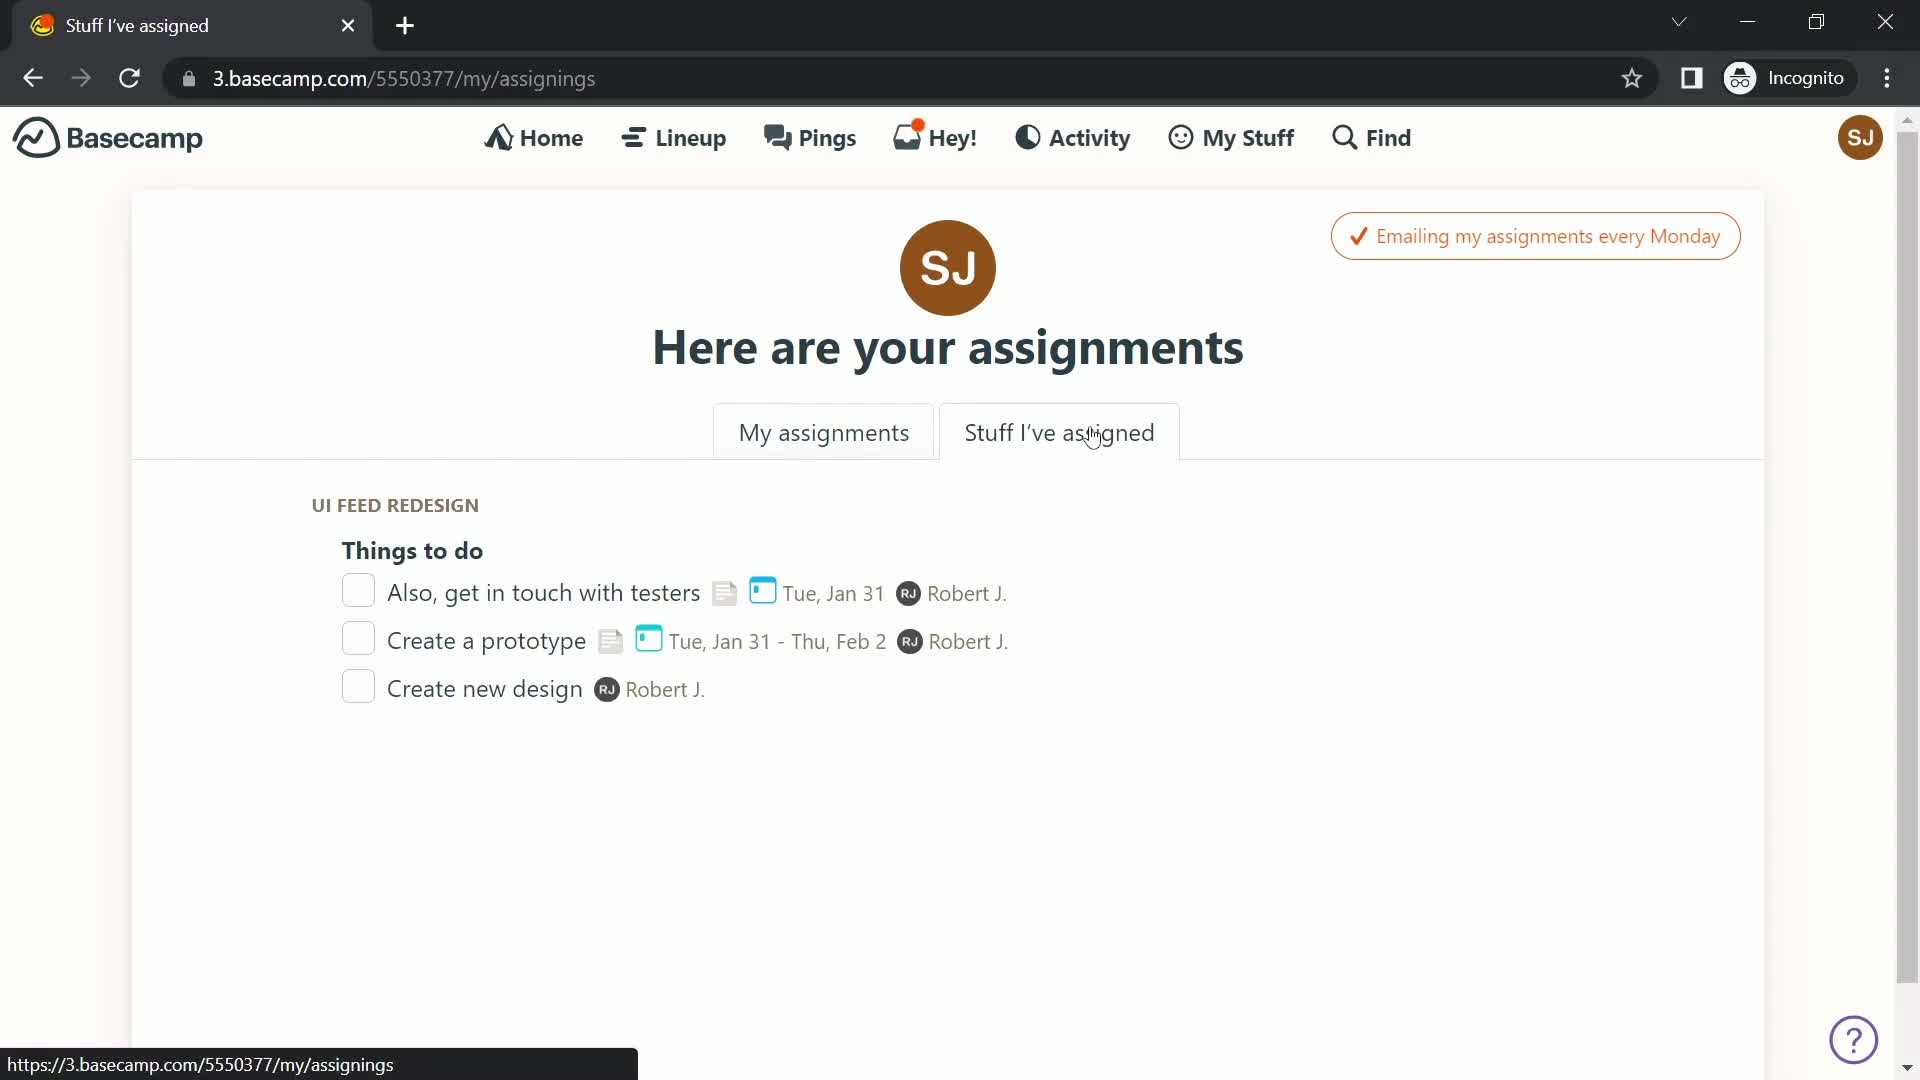1920x1080 pixels.
Task: Click the Basecamp home icon
Action: 33,137
